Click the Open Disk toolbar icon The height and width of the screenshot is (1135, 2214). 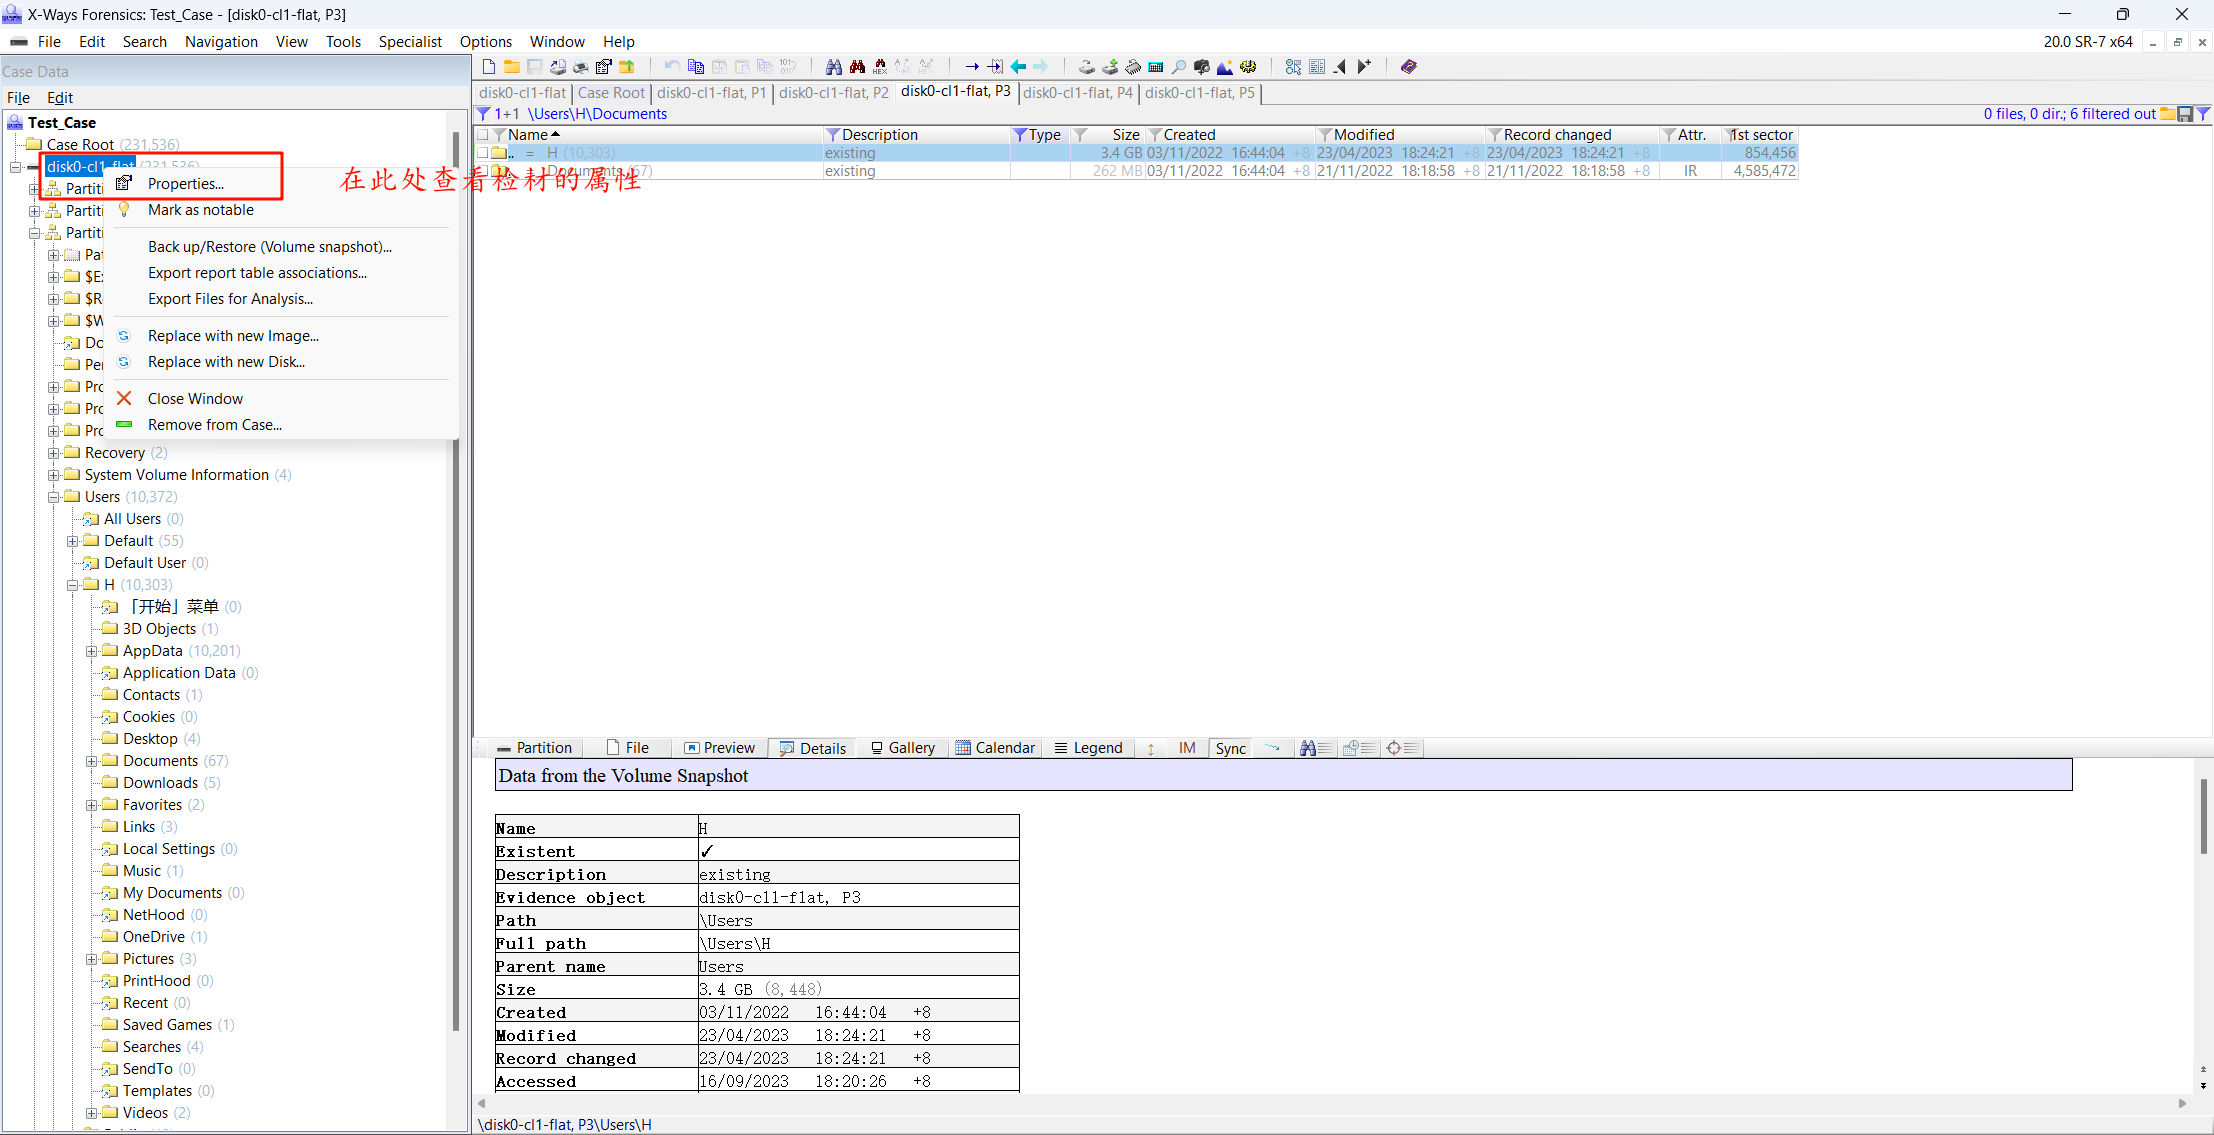(x=1087, y=67)
